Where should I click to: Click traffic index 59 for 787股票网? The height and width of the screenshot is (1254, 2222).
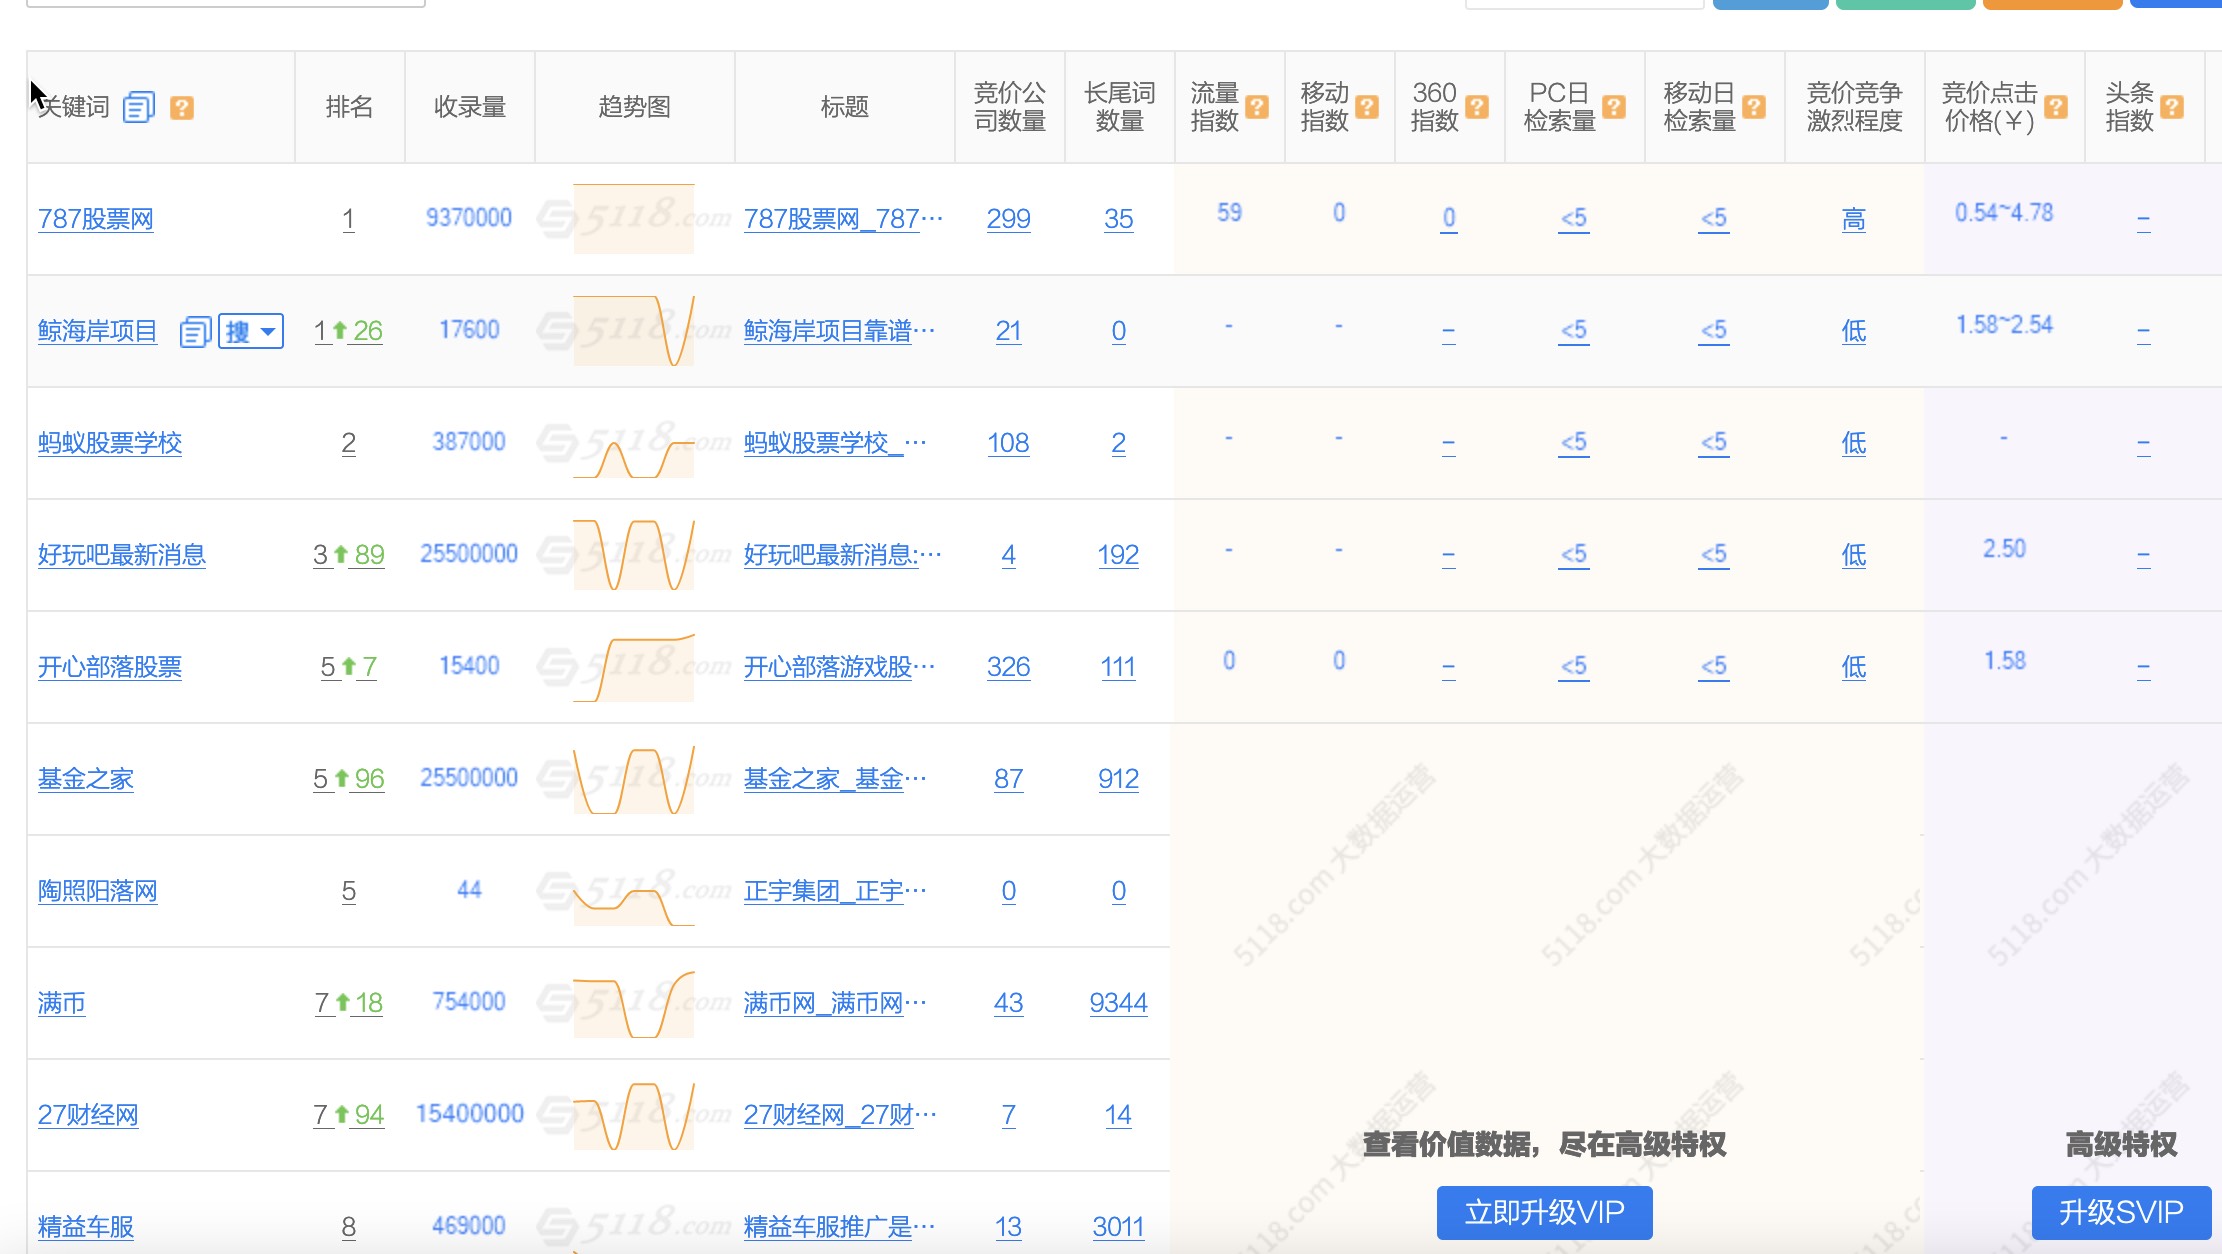pyautogui.click(x=1229, y=213)
